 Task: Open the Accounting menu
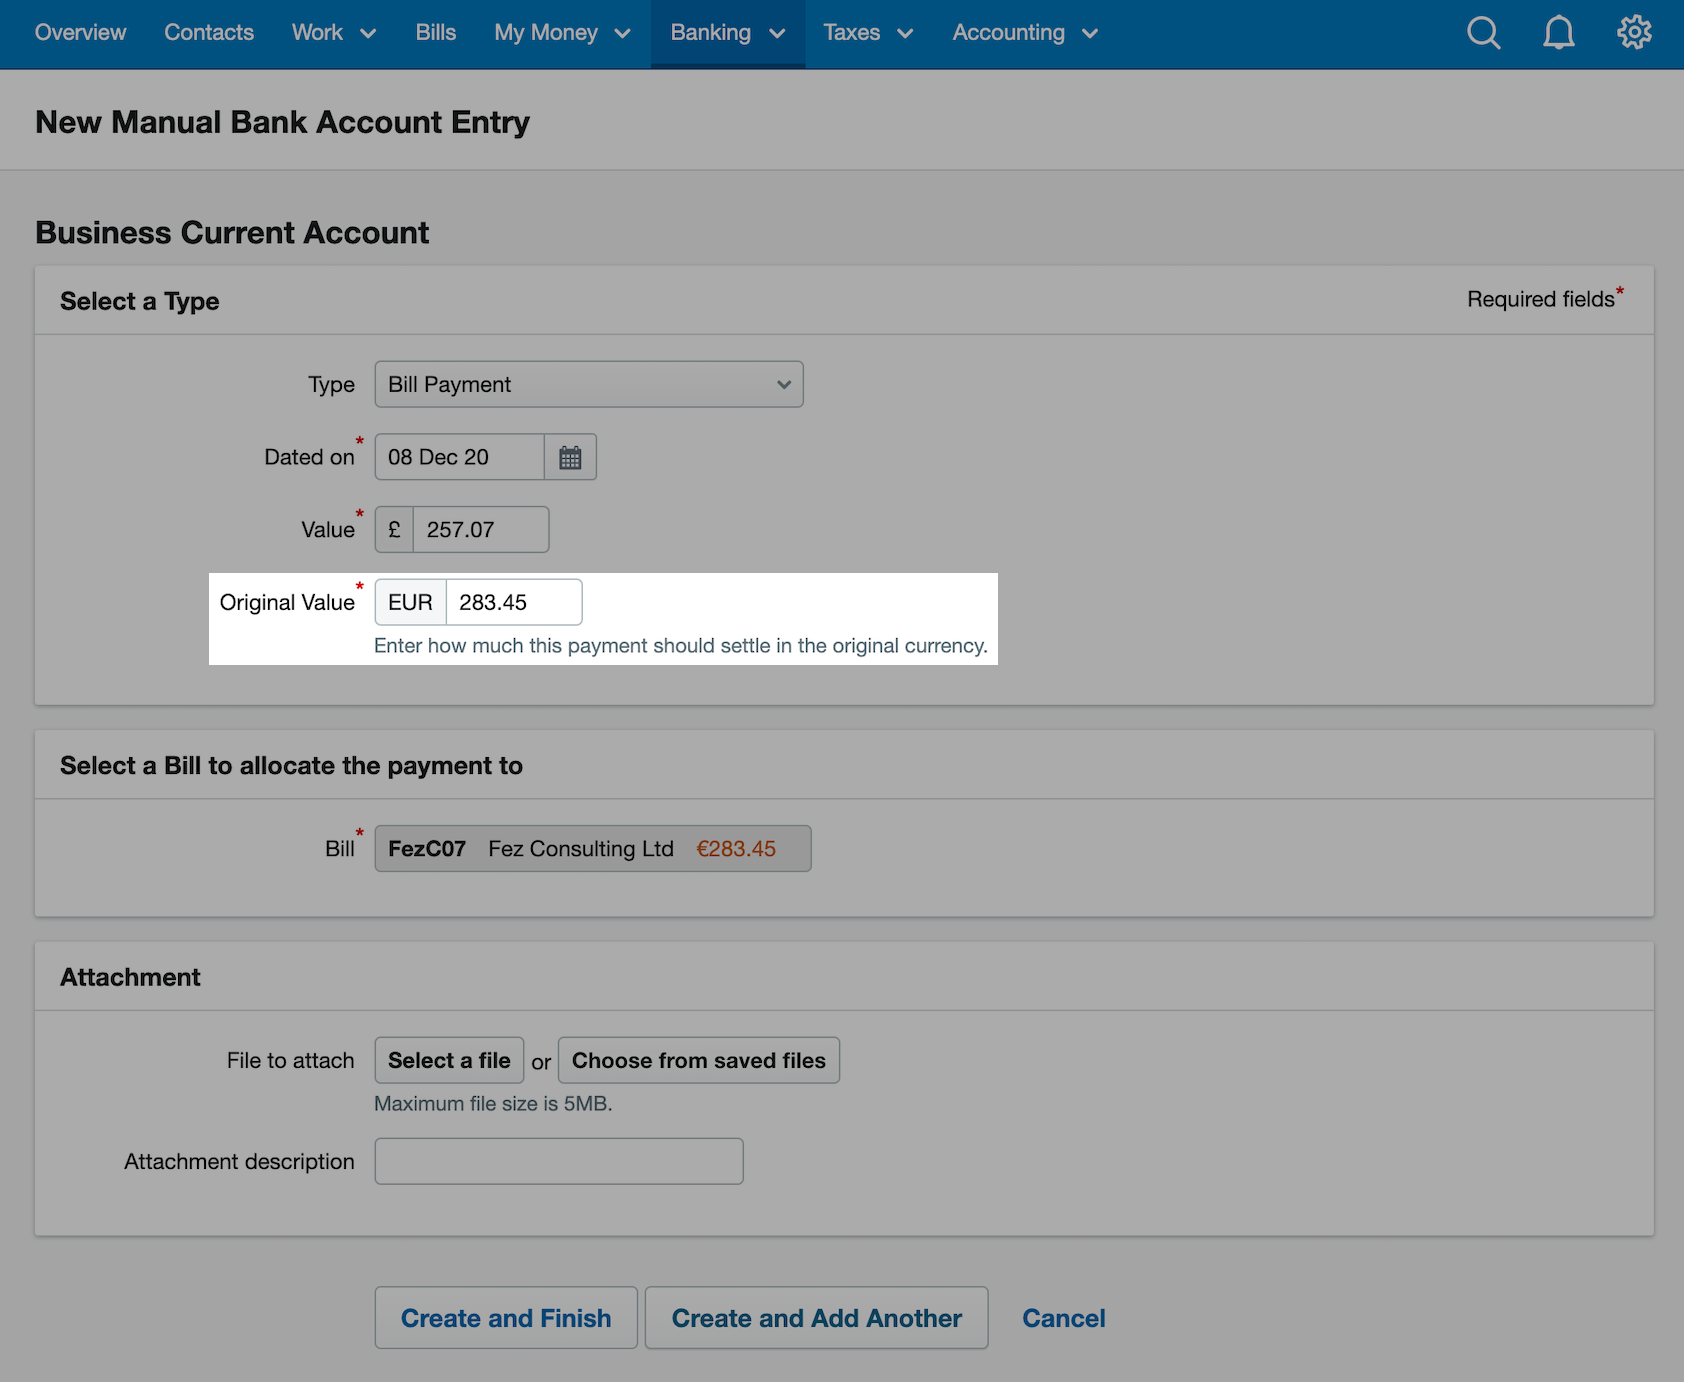coord(1025,33)
